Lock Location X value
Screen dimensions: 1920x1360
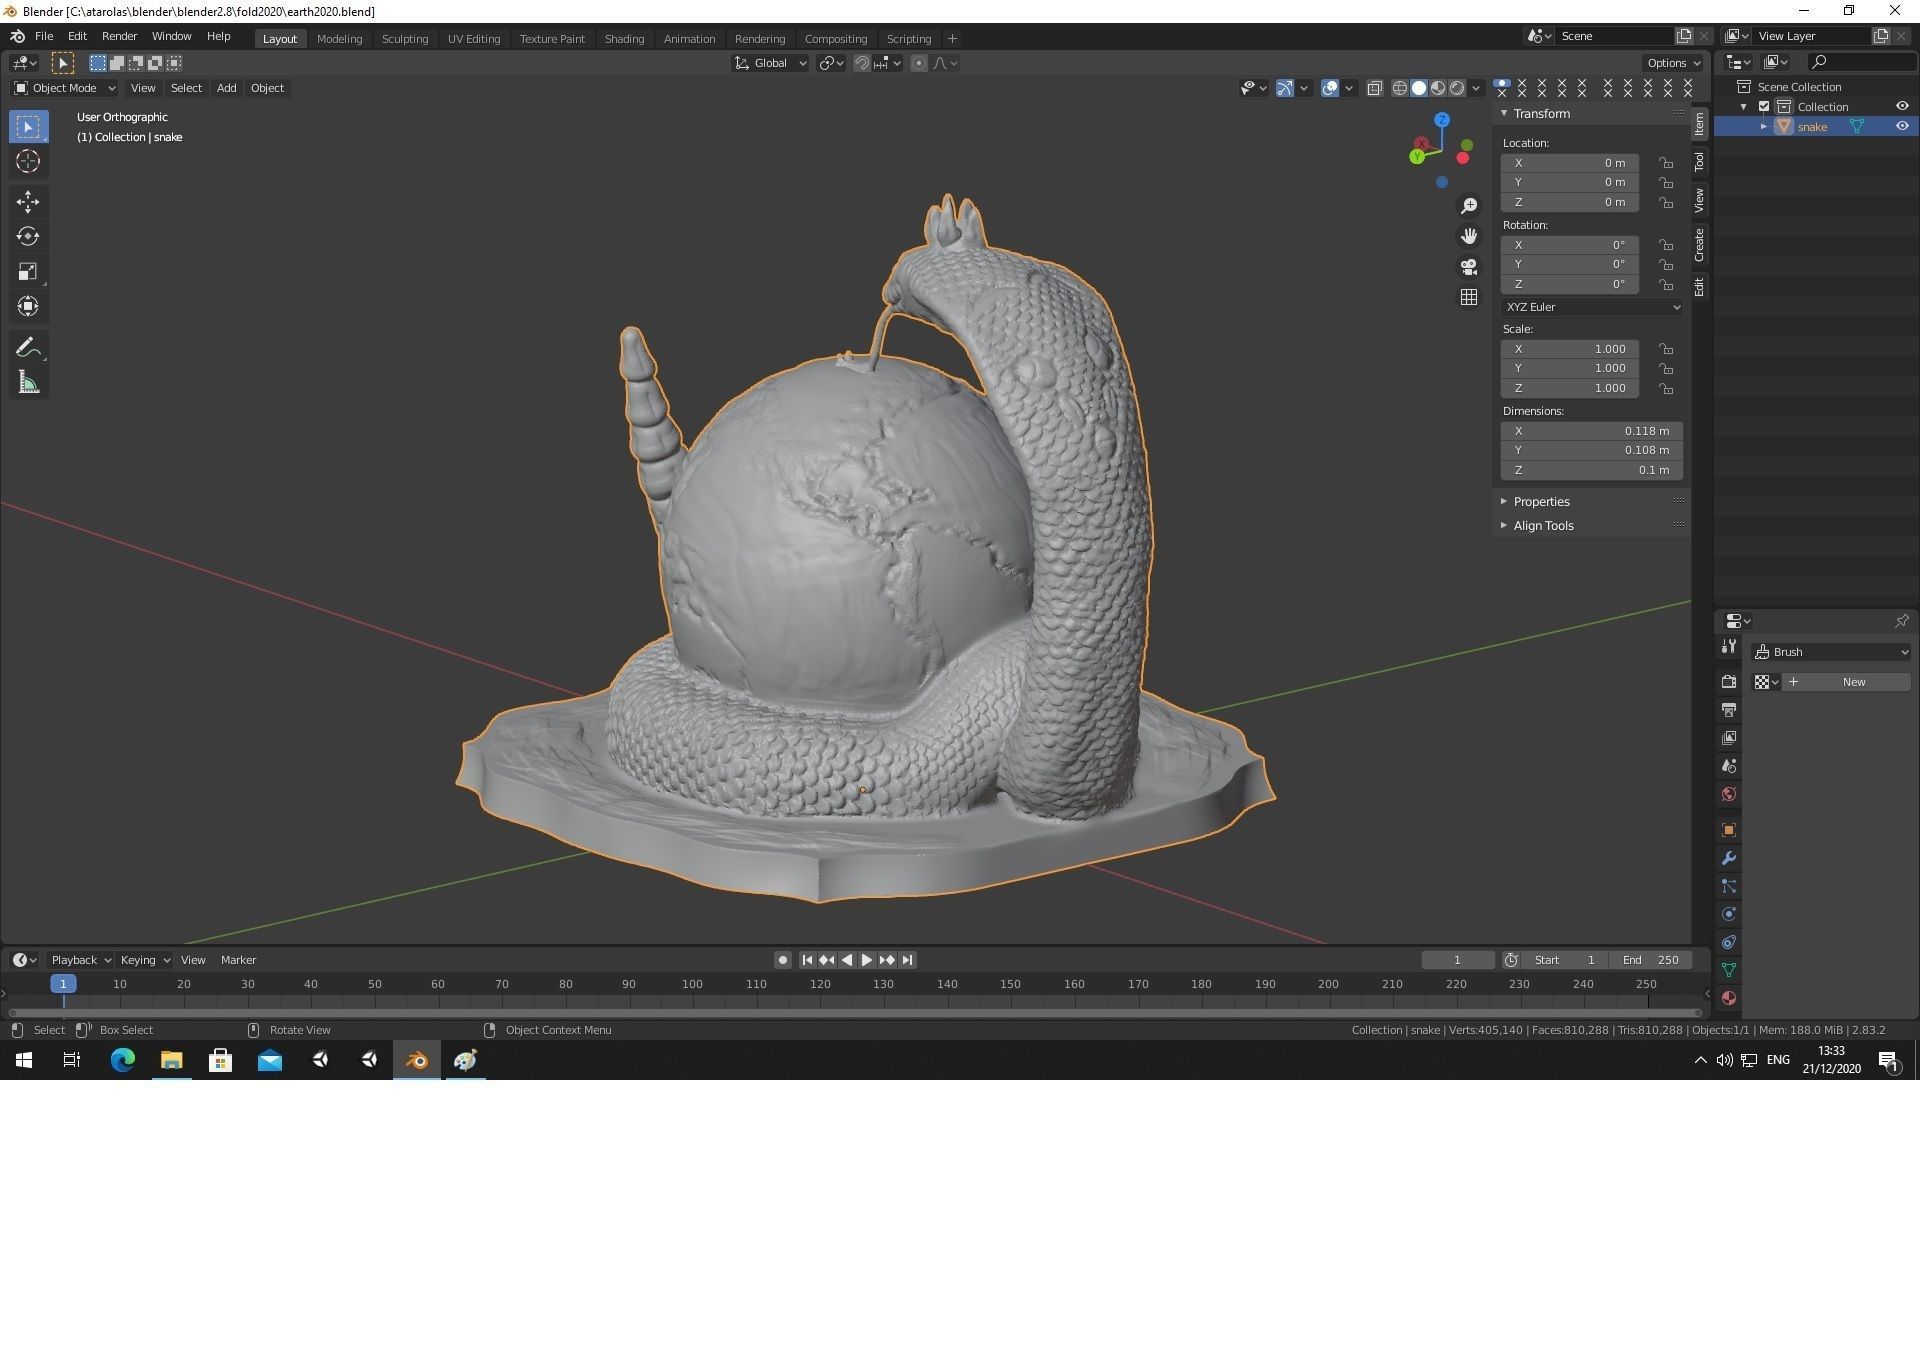pos(1665,163)
